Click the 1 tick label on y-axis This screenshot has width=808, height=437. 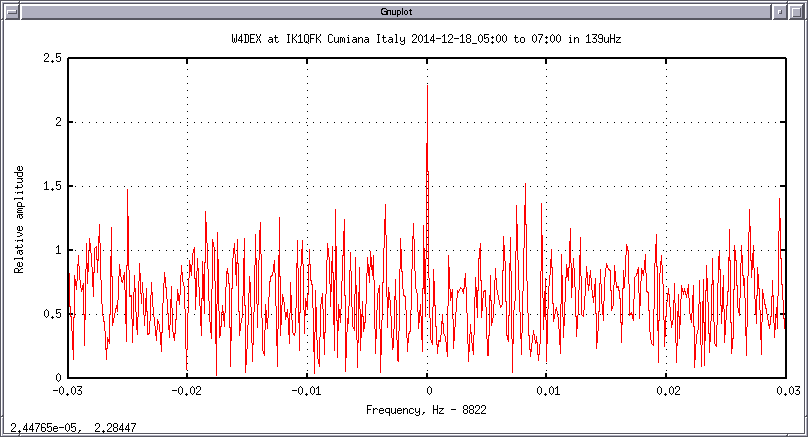click(57, 250)
